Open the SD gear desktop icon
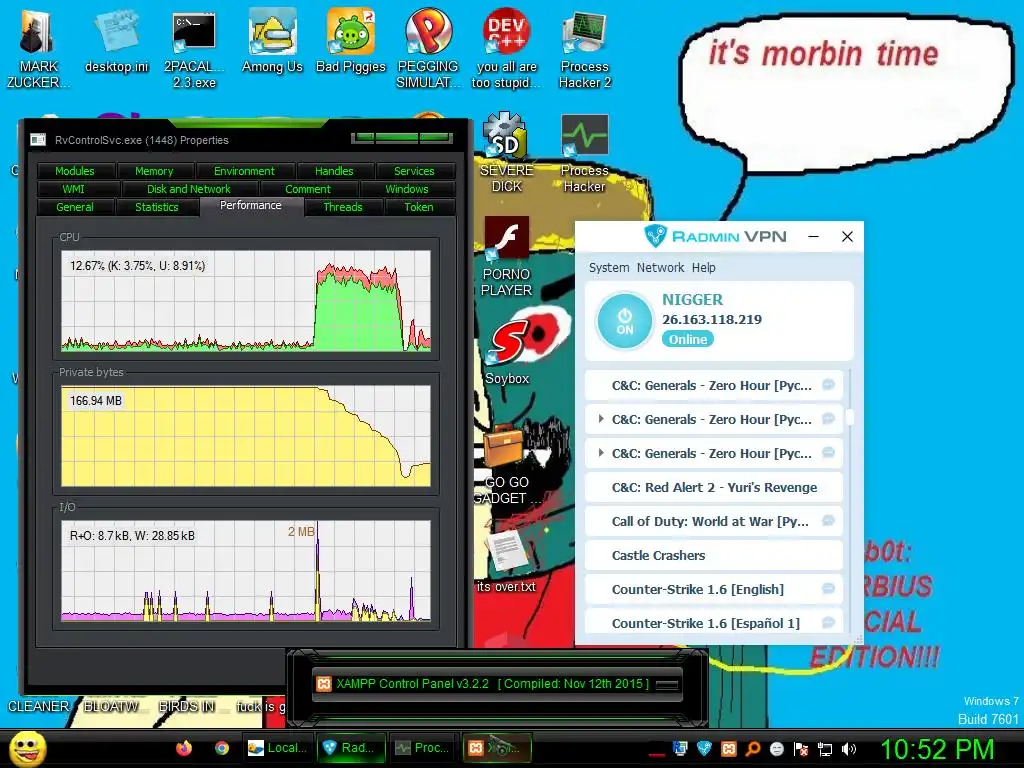 point(506,153)
